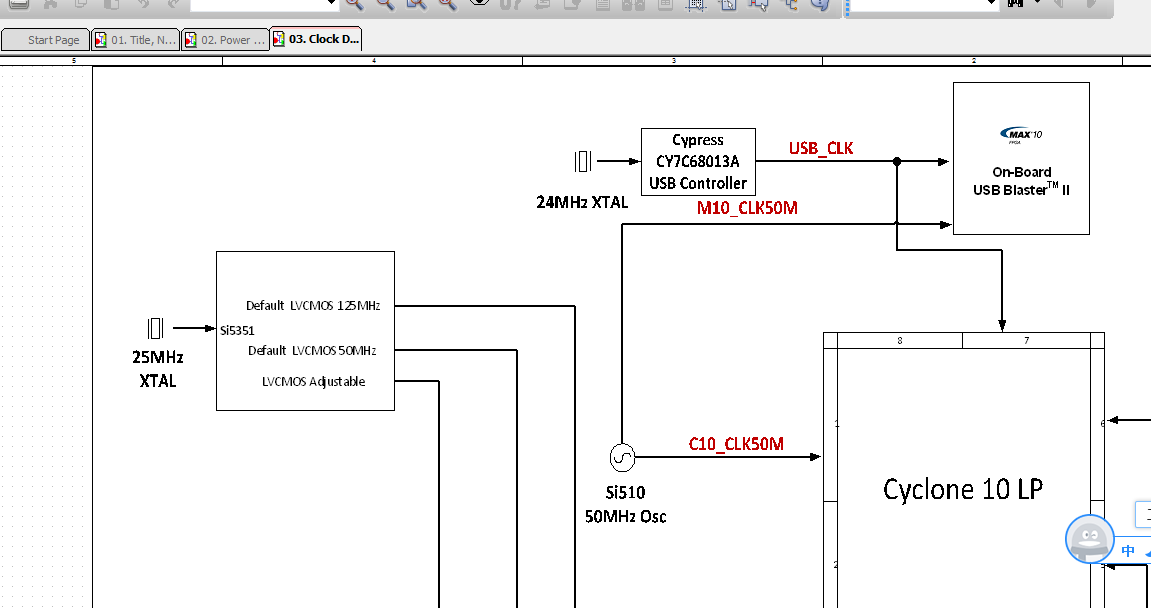Click bank 7 label on Cyclone block

coord(1026,341)
